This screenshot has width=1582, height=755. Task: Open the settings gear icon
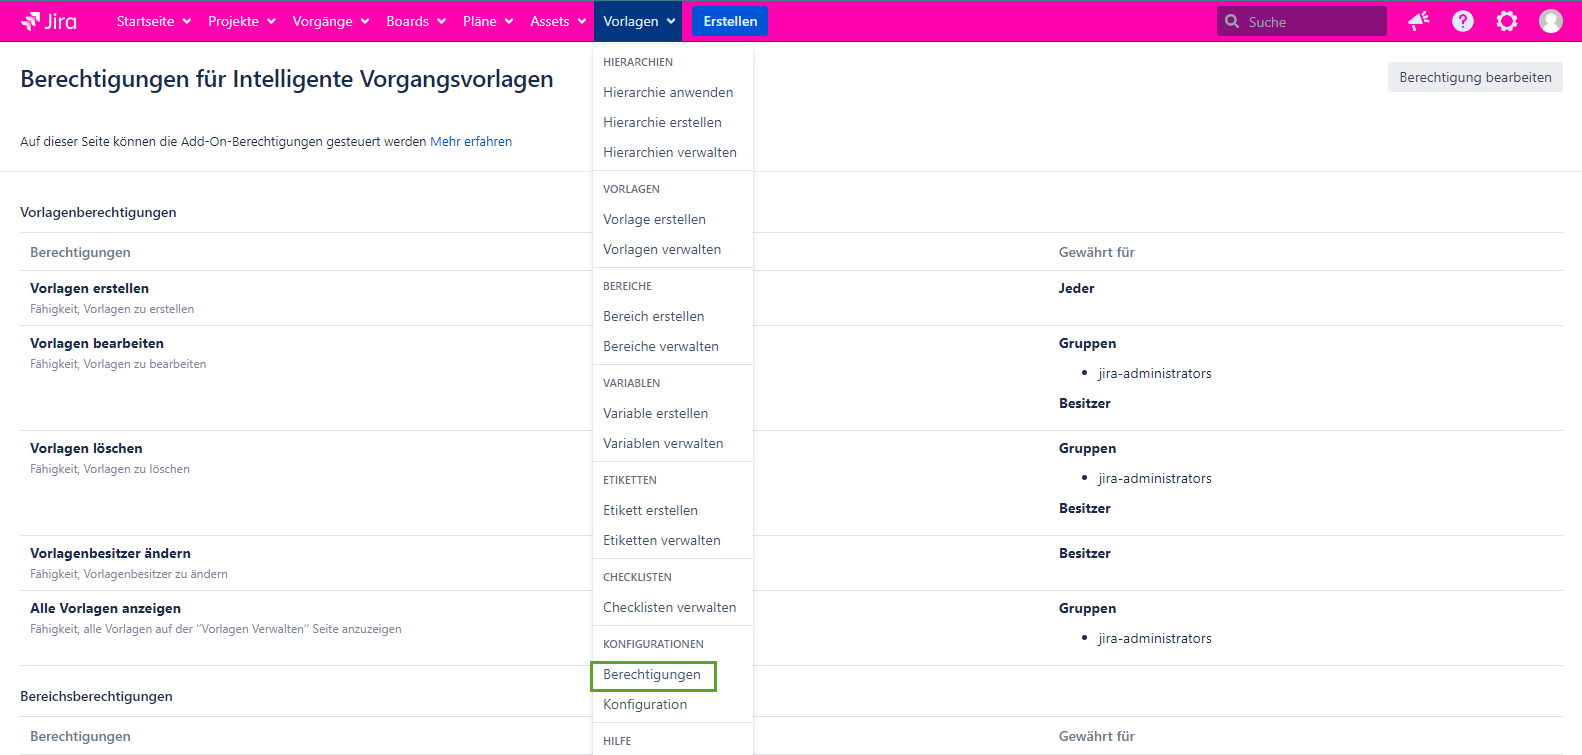point(1506,21)
